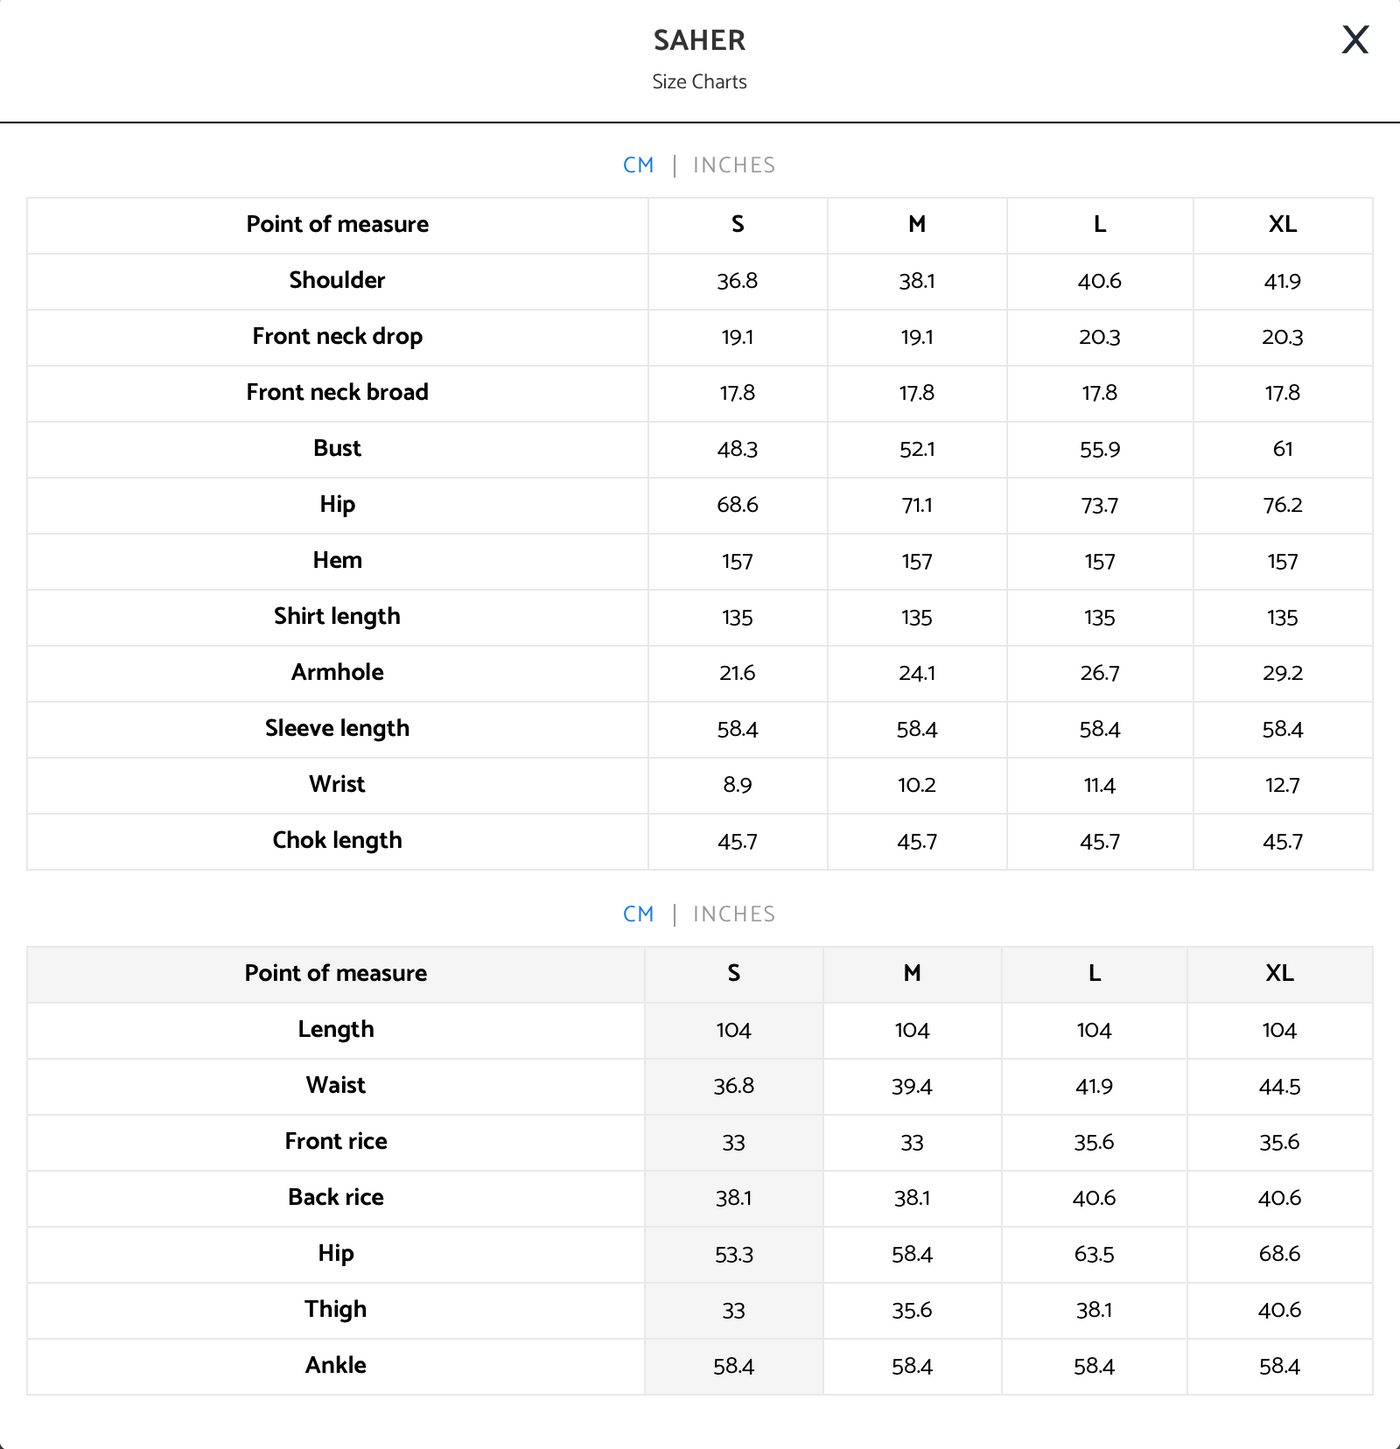Select the Front rice row label

(x=336, y=1141)
